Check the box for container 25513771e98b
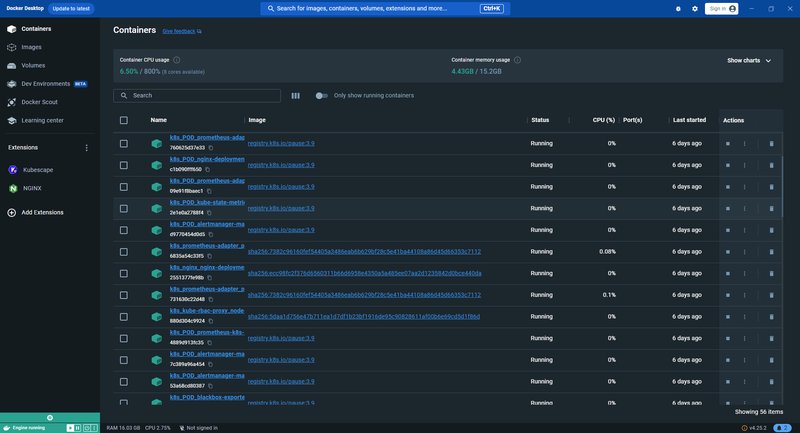The height and width of the screenshot is (433, 800). click(124, 274)
